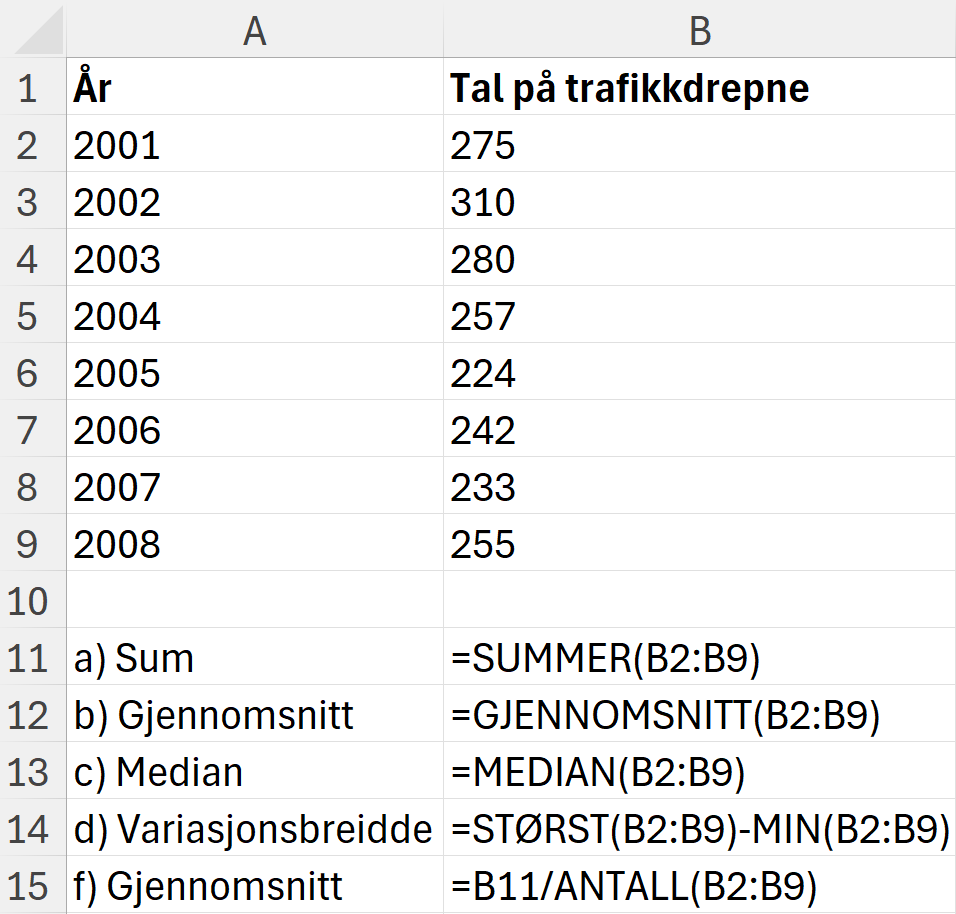Click the GJENNOMSNITT formula cell

(700, 714)
